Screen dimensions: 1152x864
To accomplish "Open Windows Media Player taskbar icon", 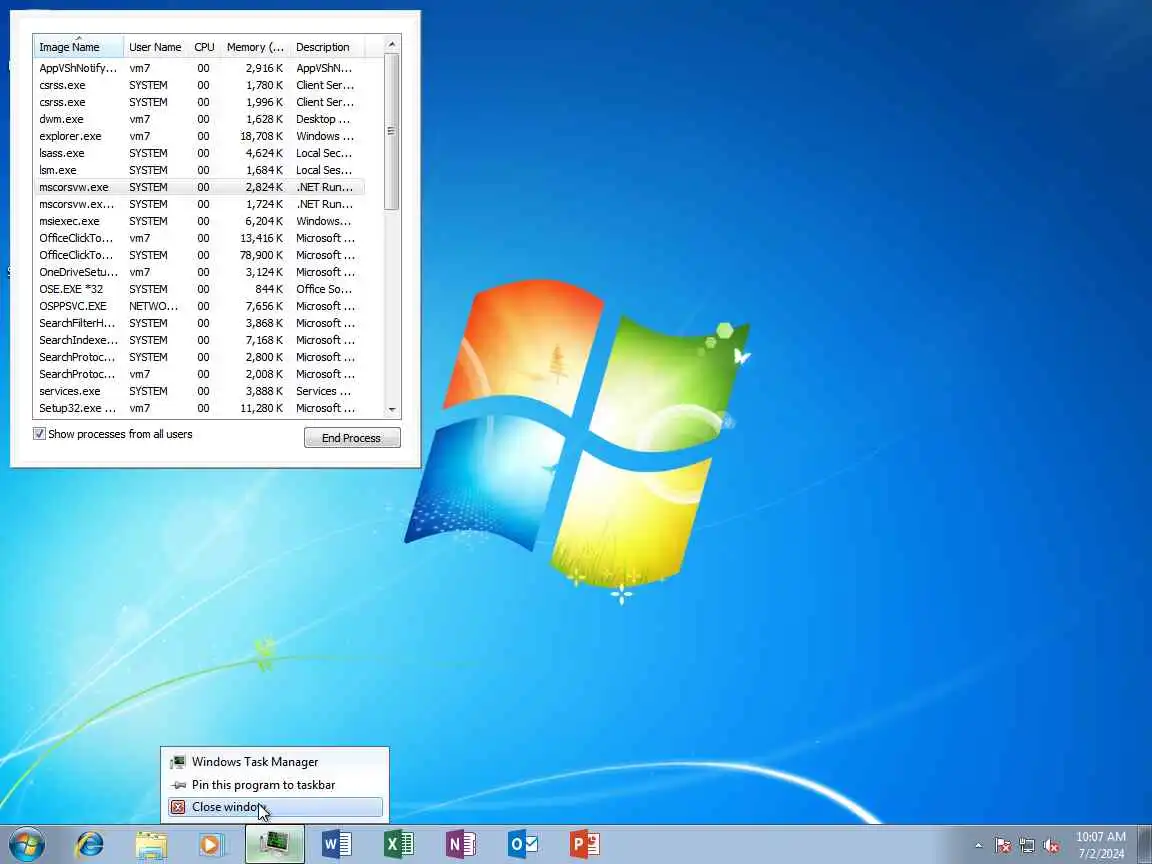I will click(x=212, y=845).
